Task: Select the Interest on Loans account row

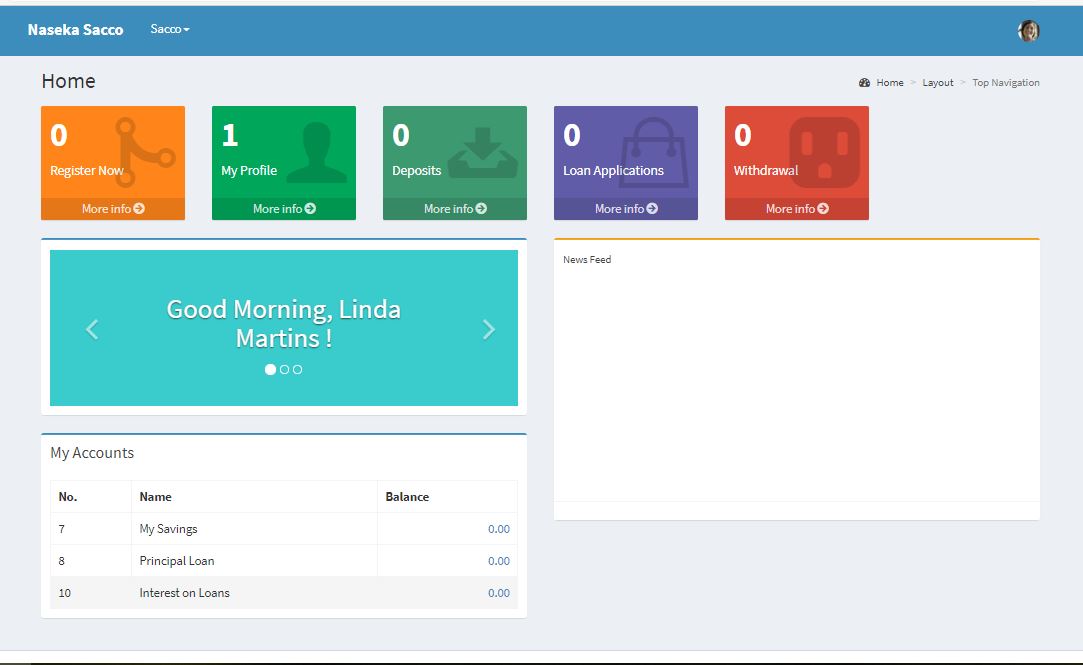Action: [x=184, y=593]
